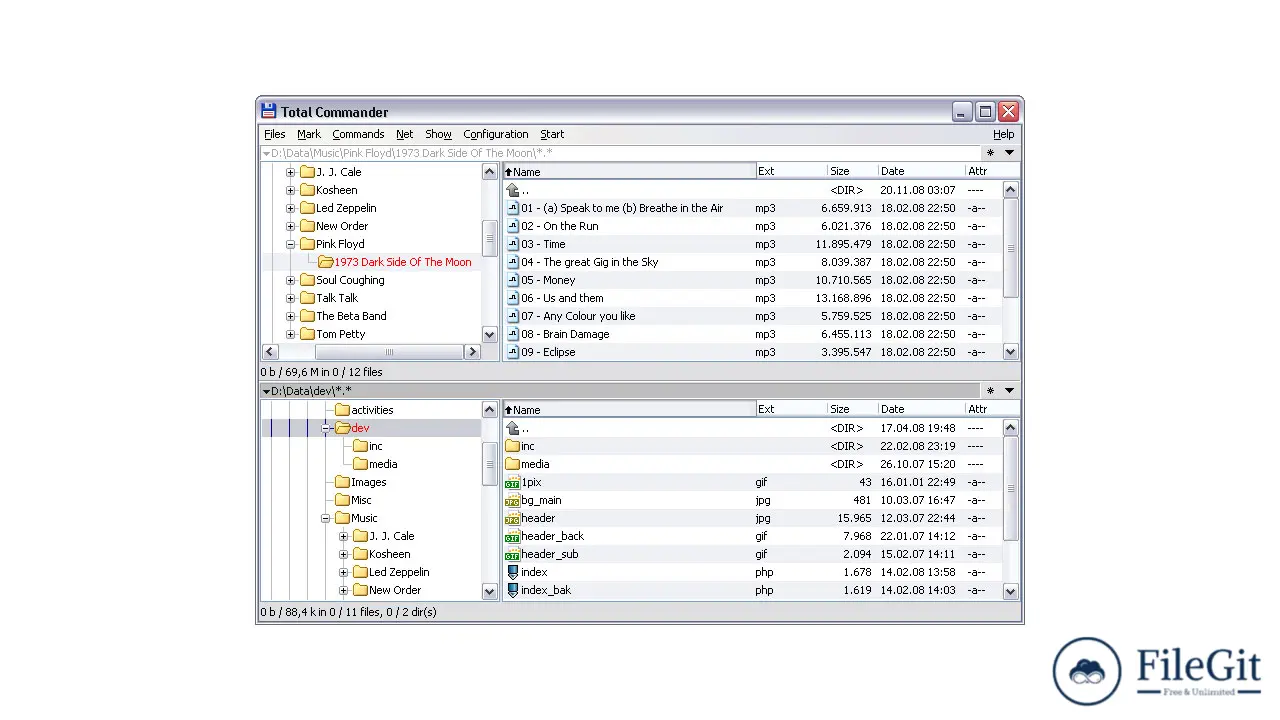This screenshot has width=1280, height=720.
Task: Click the jpg icon of bg_main
Action: pyautogui.click(x=513, y=500)
